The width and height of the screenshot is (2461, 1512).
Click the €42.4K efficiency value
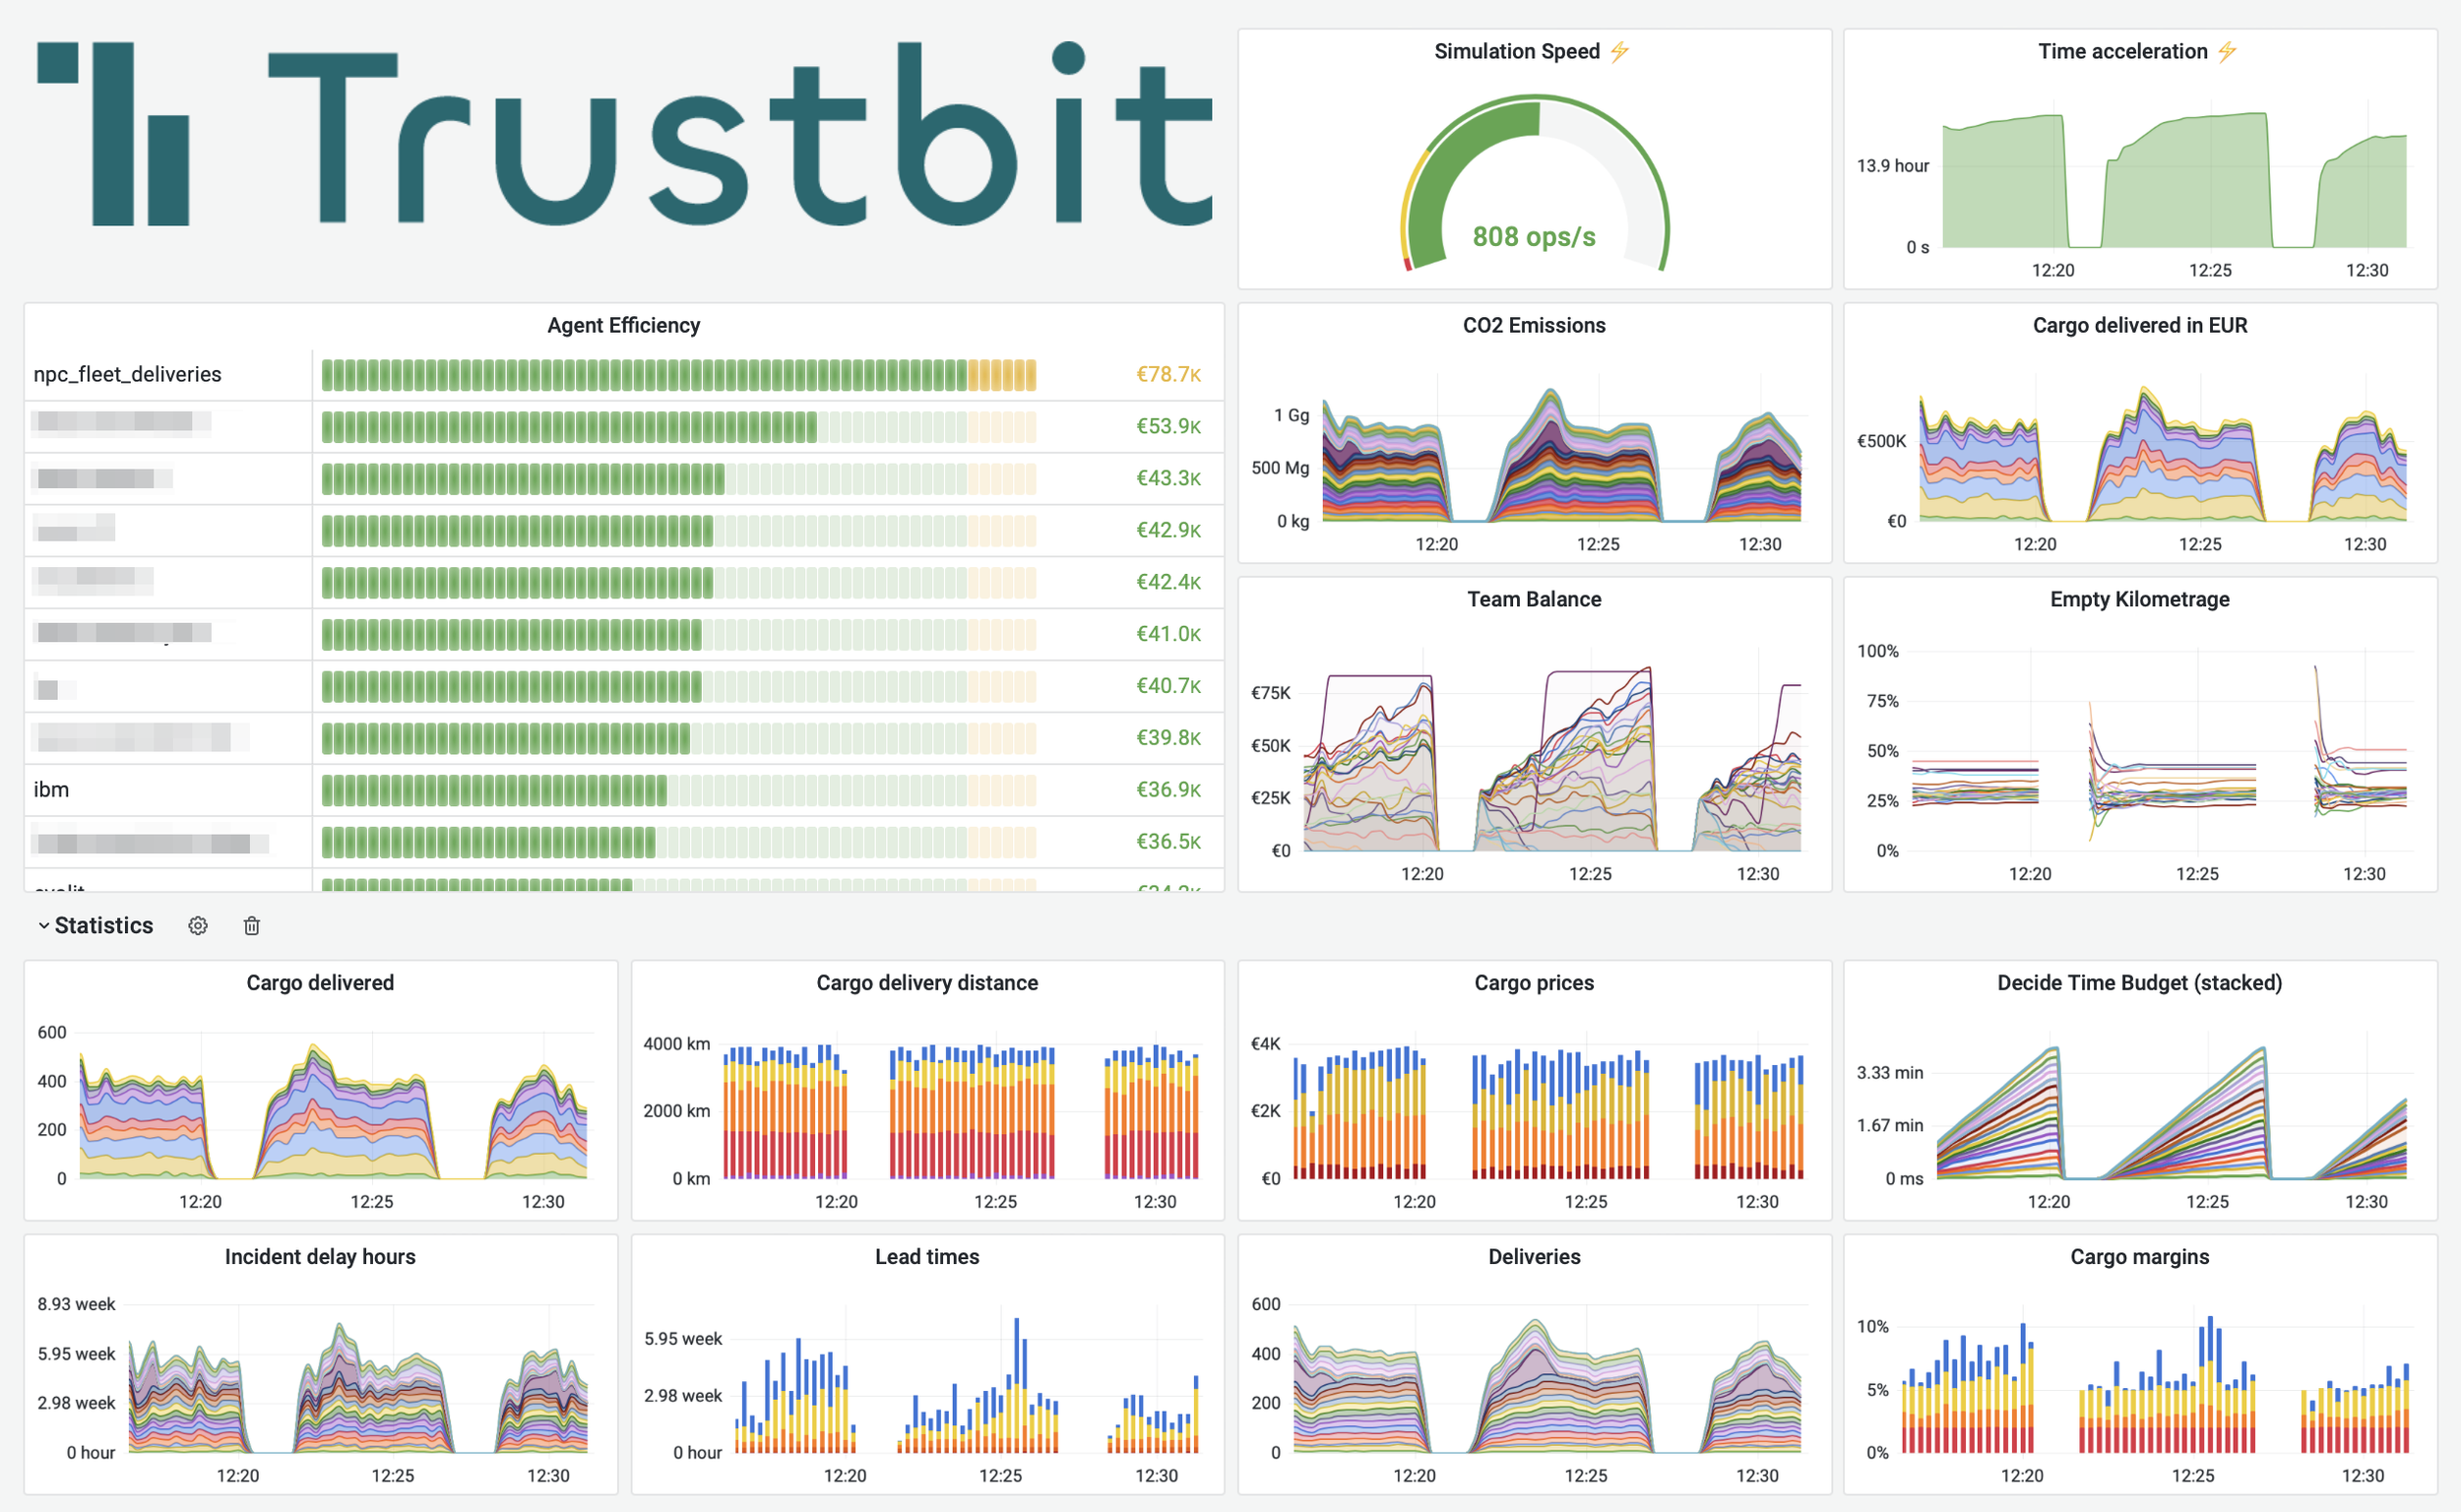coord(1168,582)
